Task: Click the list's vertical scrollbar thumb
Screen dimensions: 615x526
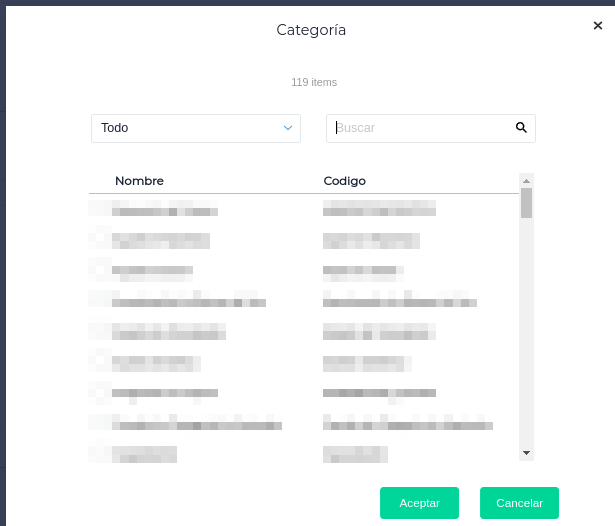Action: [x=526, y=203]
